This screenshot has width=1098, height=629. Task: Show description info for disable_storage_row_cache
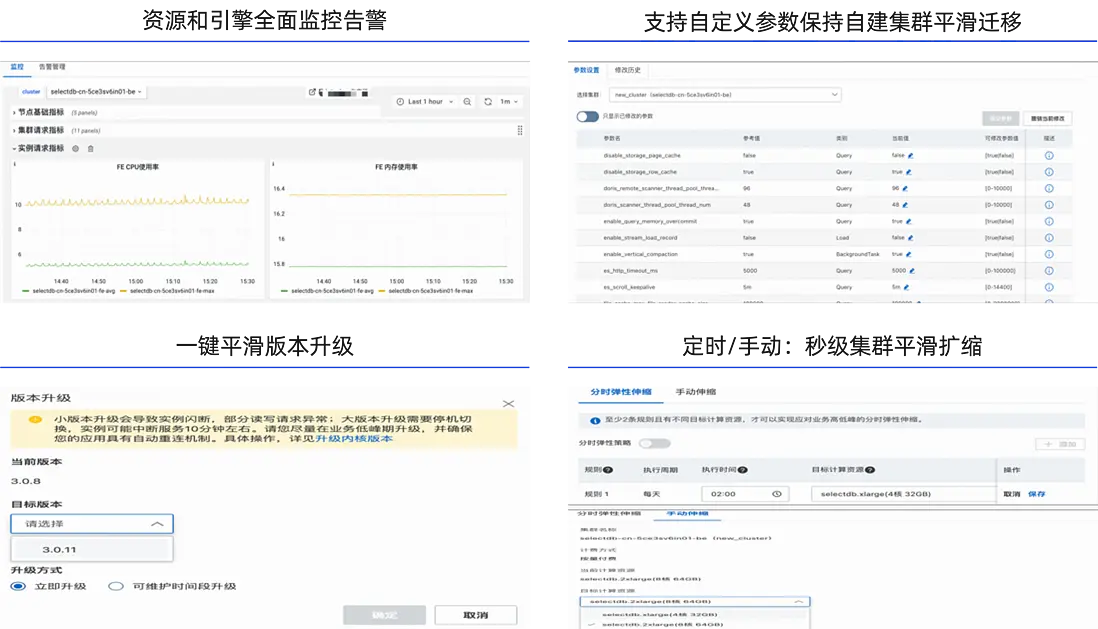click(x=1049, y=172)
